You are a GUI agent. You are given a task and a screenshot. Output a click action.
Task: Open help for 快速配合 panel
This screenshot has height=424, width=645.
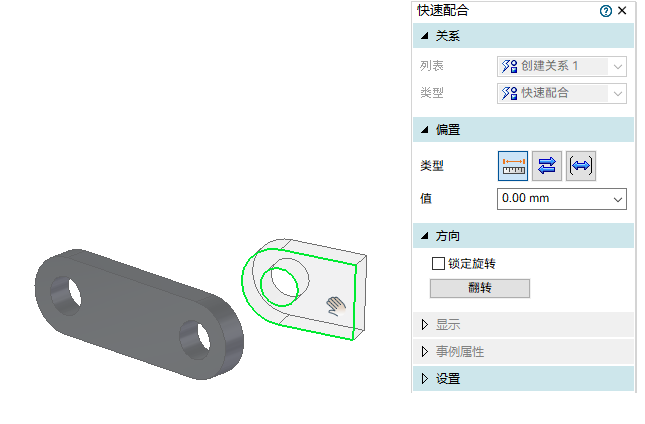(x=606, y=11)
